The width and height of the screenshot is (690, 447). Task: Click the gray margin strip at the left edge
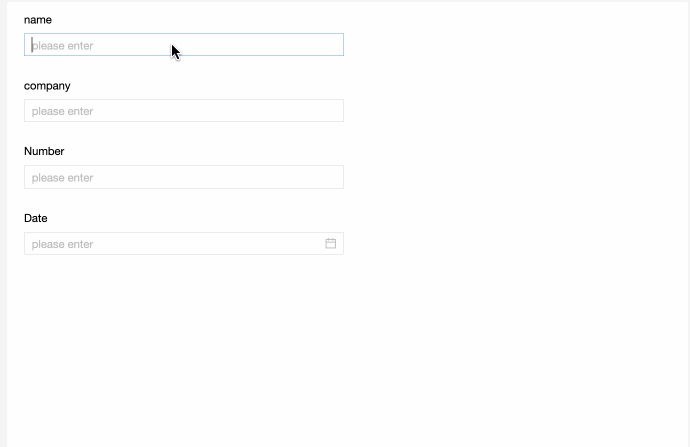click(3, 224)
